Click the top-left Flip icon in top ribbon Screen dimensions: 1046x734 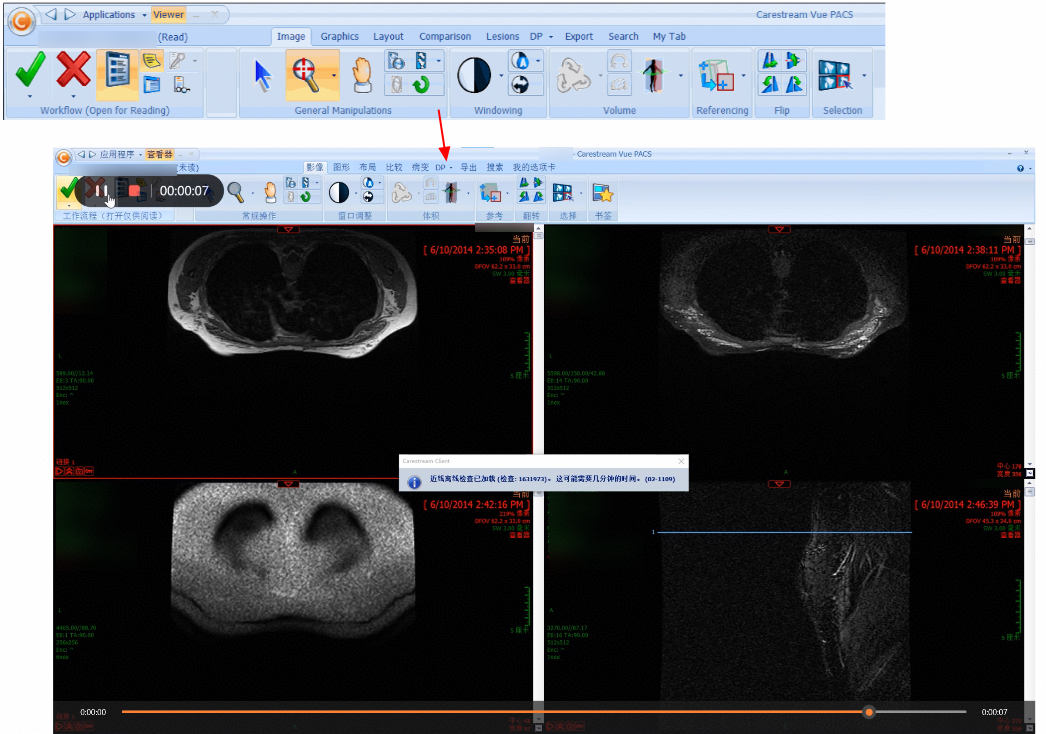pos(770,61)
